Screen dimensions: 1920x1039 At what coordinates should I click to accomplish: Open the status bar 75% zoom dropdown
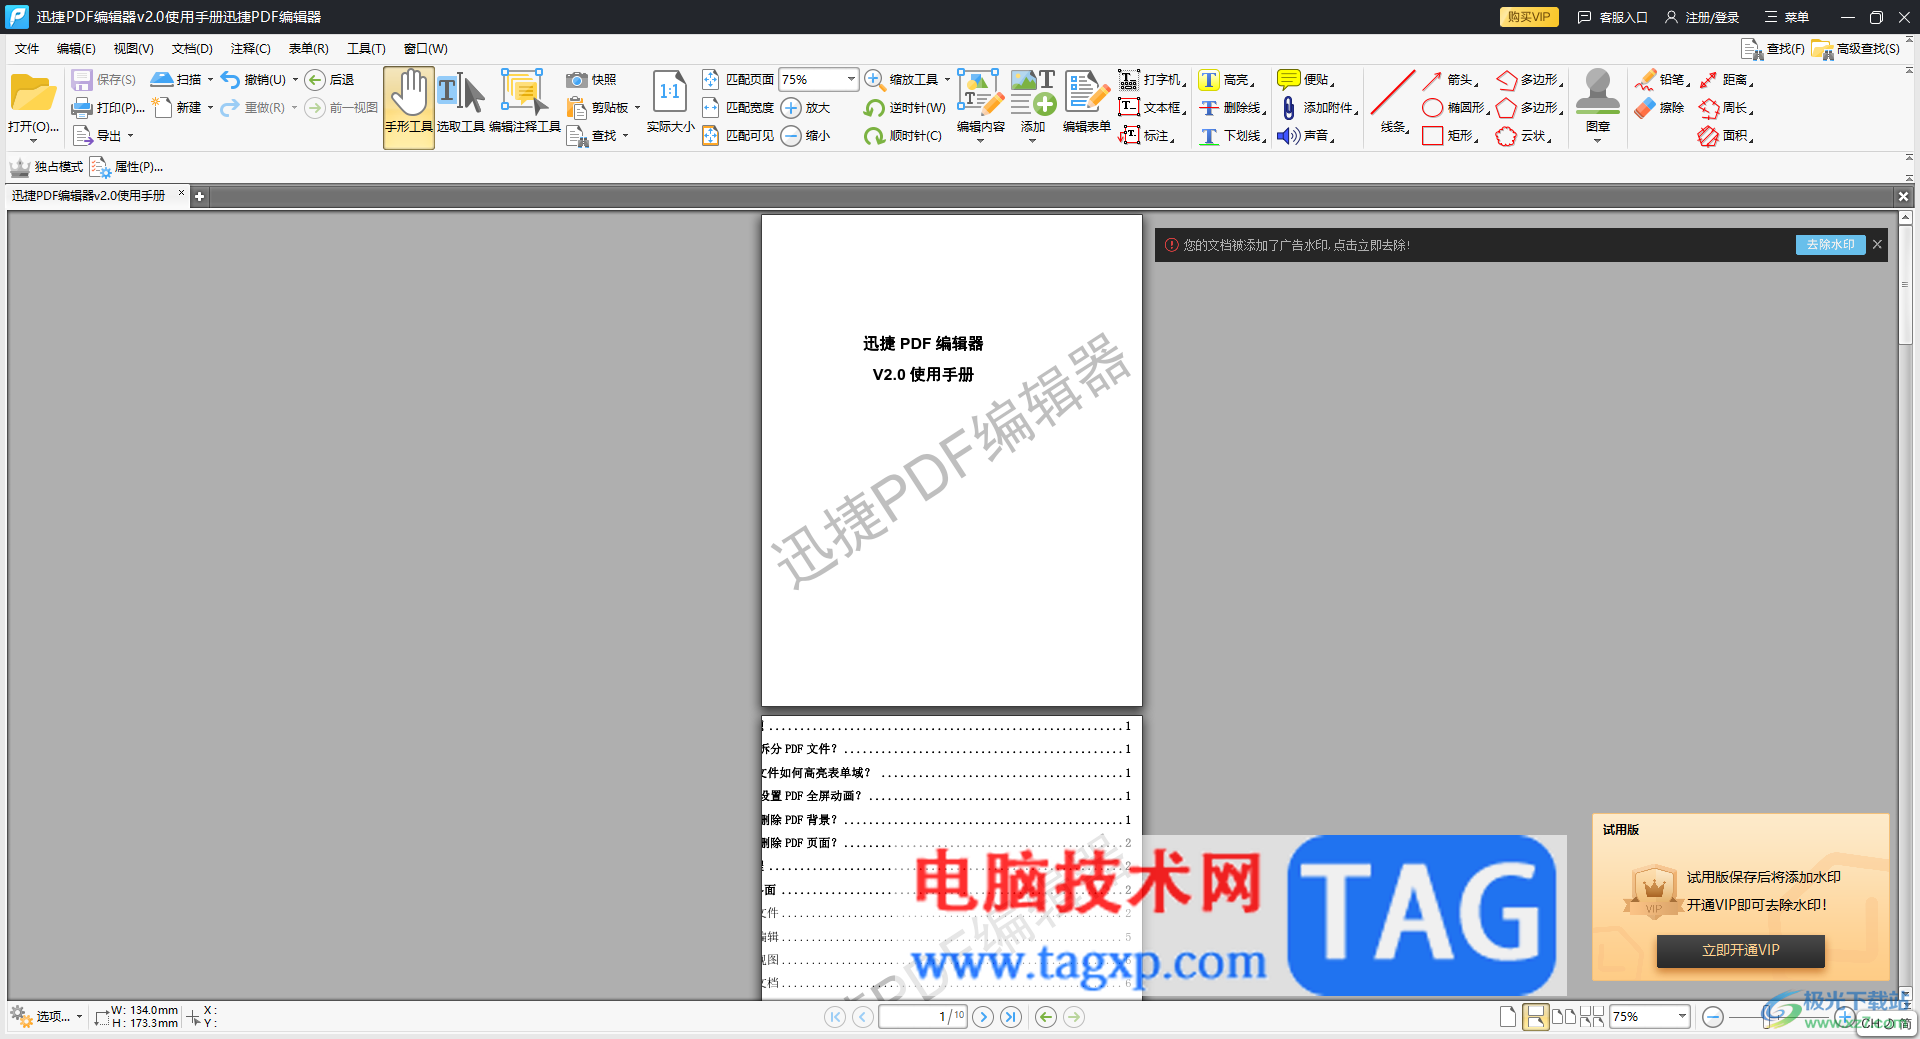tap(1682, 1017)
